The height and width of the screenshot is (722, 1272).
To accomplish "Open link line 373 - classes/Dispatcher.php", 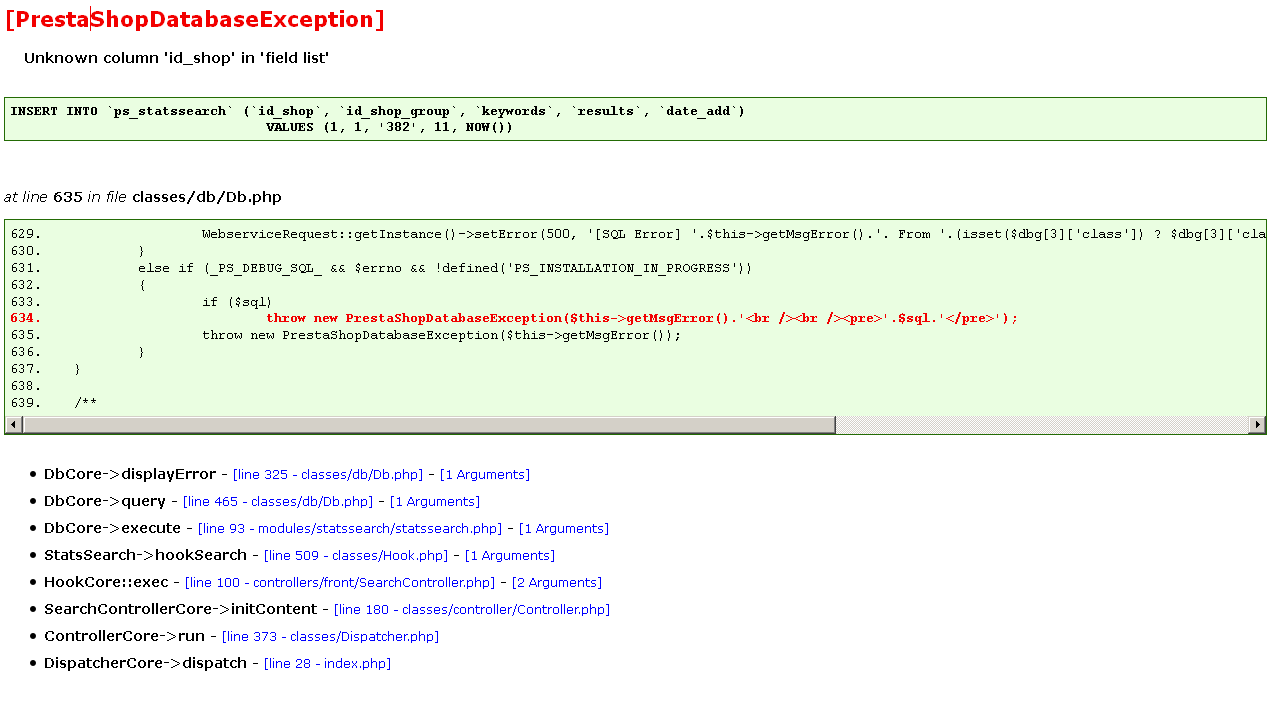I will 330,637.
